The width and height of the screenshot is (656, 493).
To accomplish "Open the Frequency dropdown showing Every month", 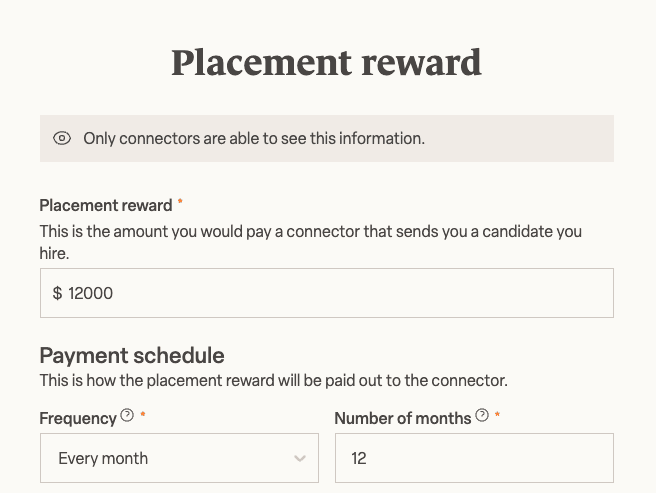I will [170, 458].
